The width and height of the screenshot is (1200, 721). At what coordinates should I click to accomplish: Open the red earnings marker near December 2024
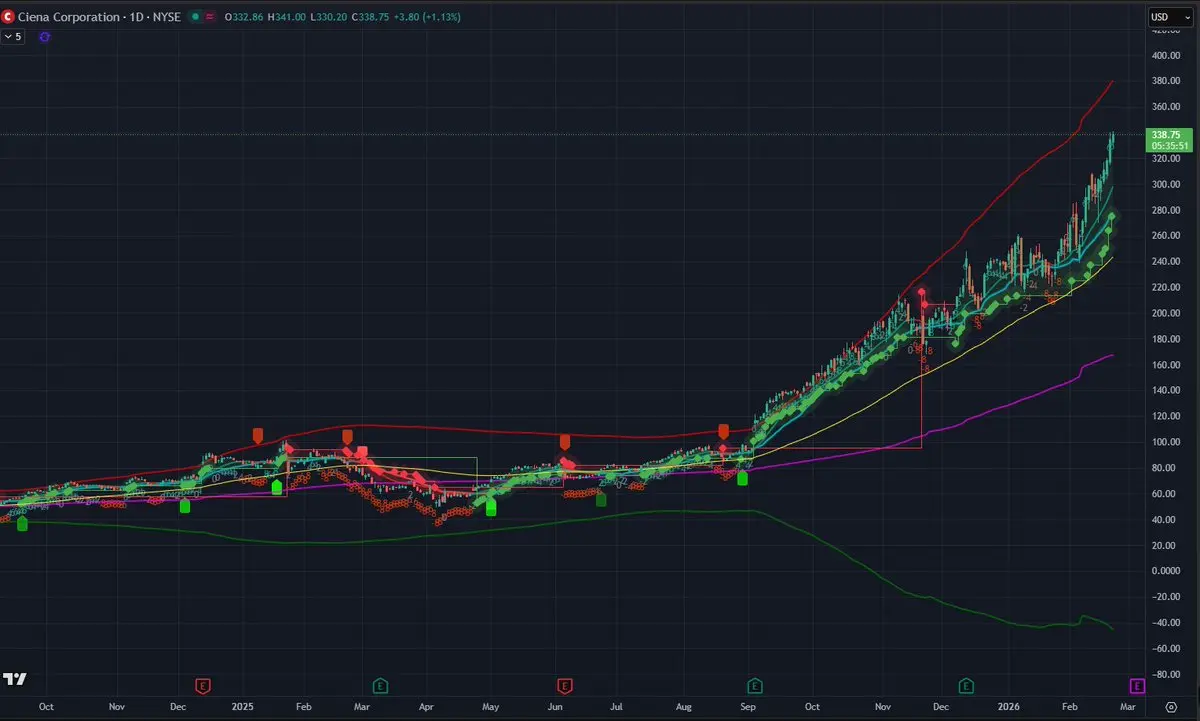203,686
